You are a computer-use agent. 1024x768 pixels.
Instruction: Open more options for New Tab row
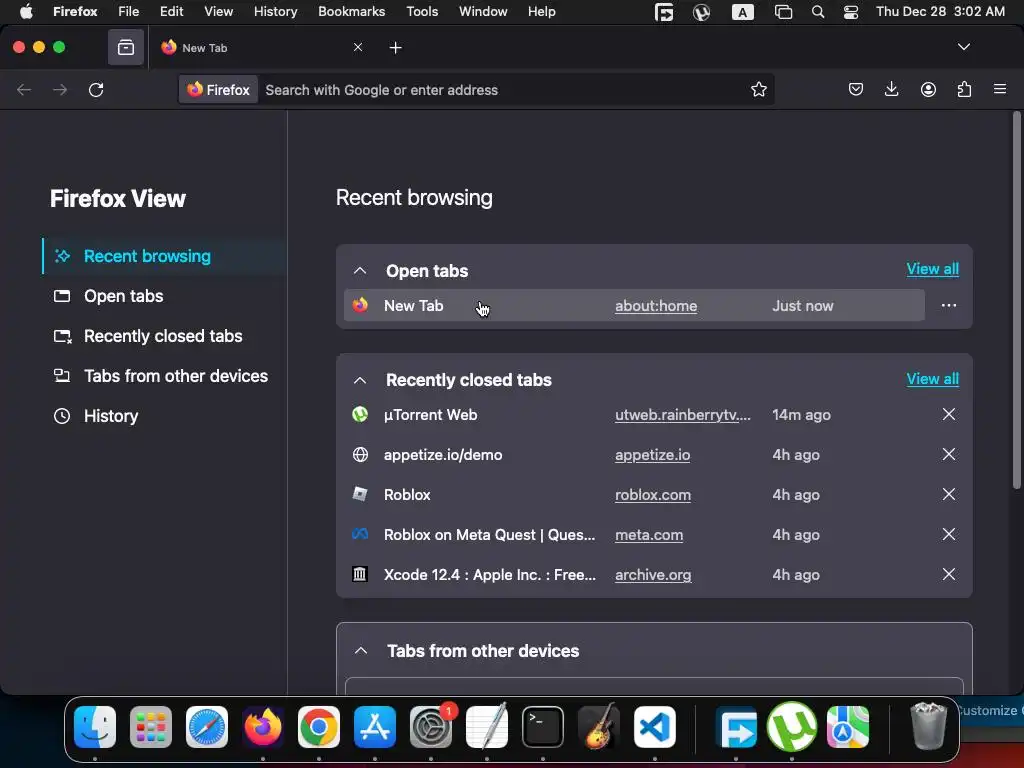pos(949,306)
